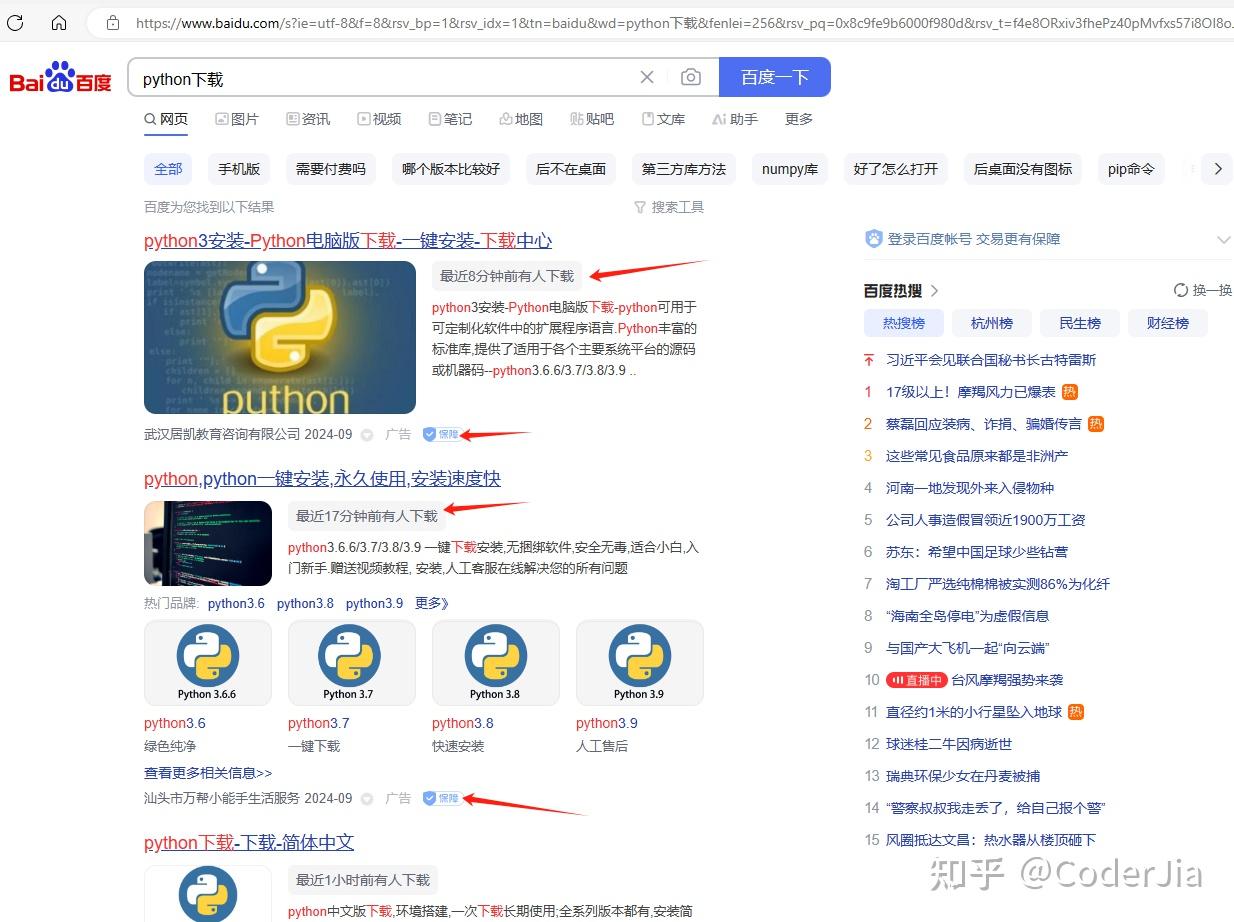
Task: Select the 第三方库方法 filter chip
Action: click(684, 169)
